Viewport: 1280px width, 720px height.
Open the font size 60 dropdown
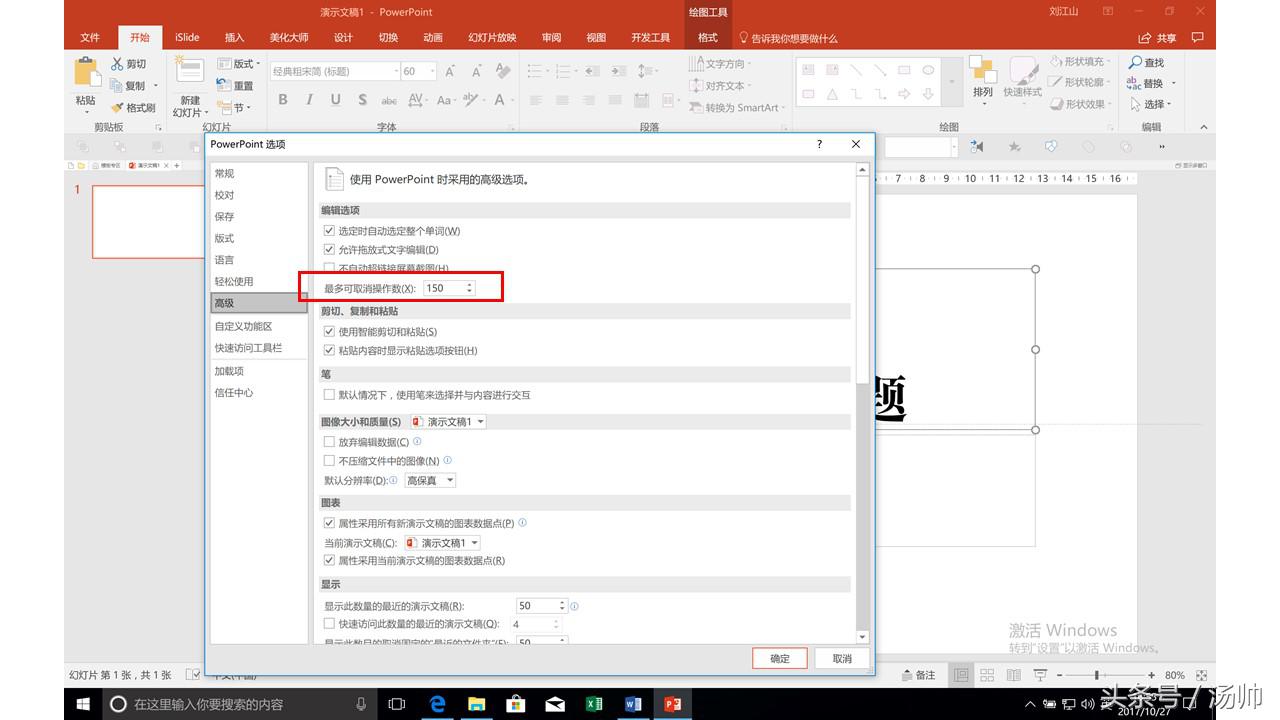(x=432, y=72)
